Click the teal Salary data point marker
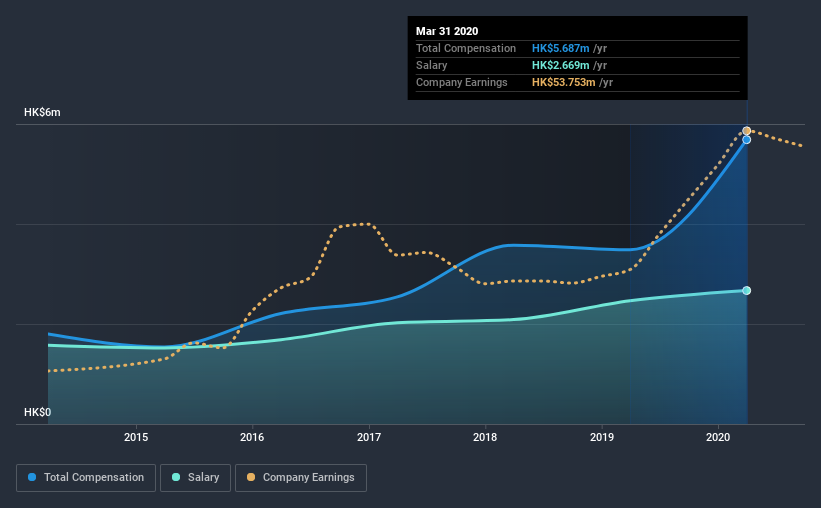The image size is (821, 508). click(747, 291)
